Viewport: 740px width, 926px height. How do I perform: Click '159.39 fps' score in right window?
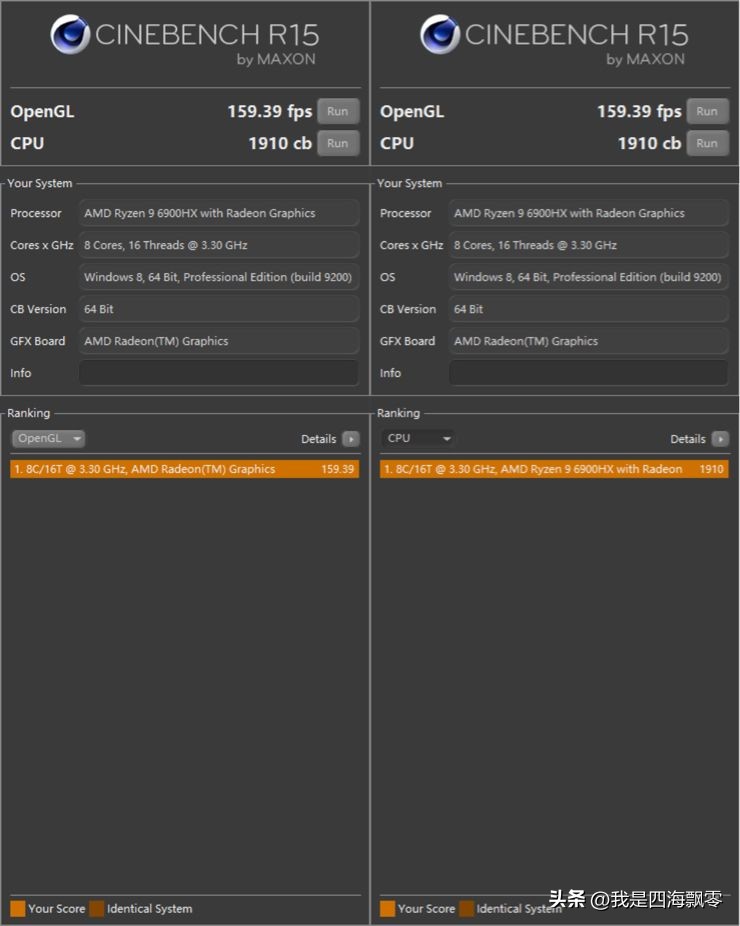point(639,112)
